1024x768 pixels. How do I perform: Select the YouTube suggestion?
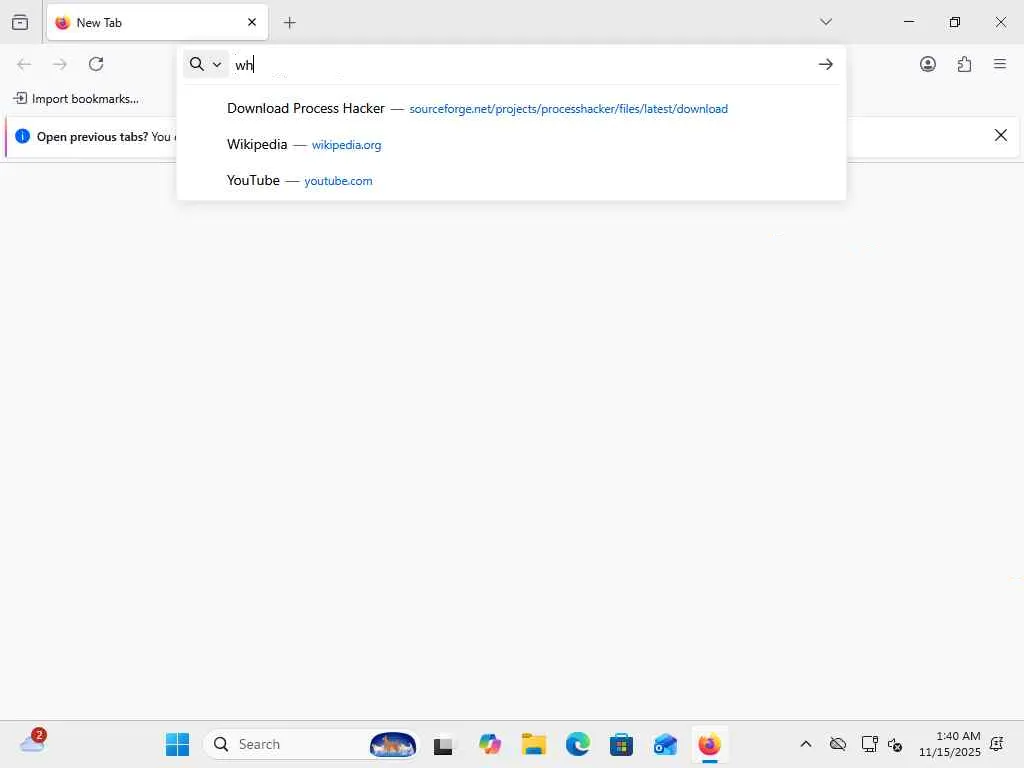click(x=511, y=180)
